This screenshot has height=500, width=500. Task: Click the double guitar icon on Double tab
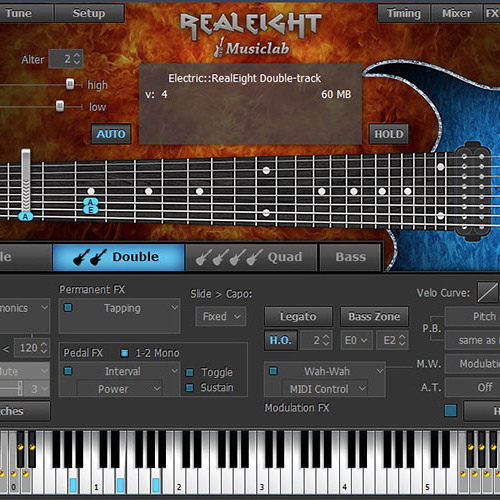tap(90, 257)
